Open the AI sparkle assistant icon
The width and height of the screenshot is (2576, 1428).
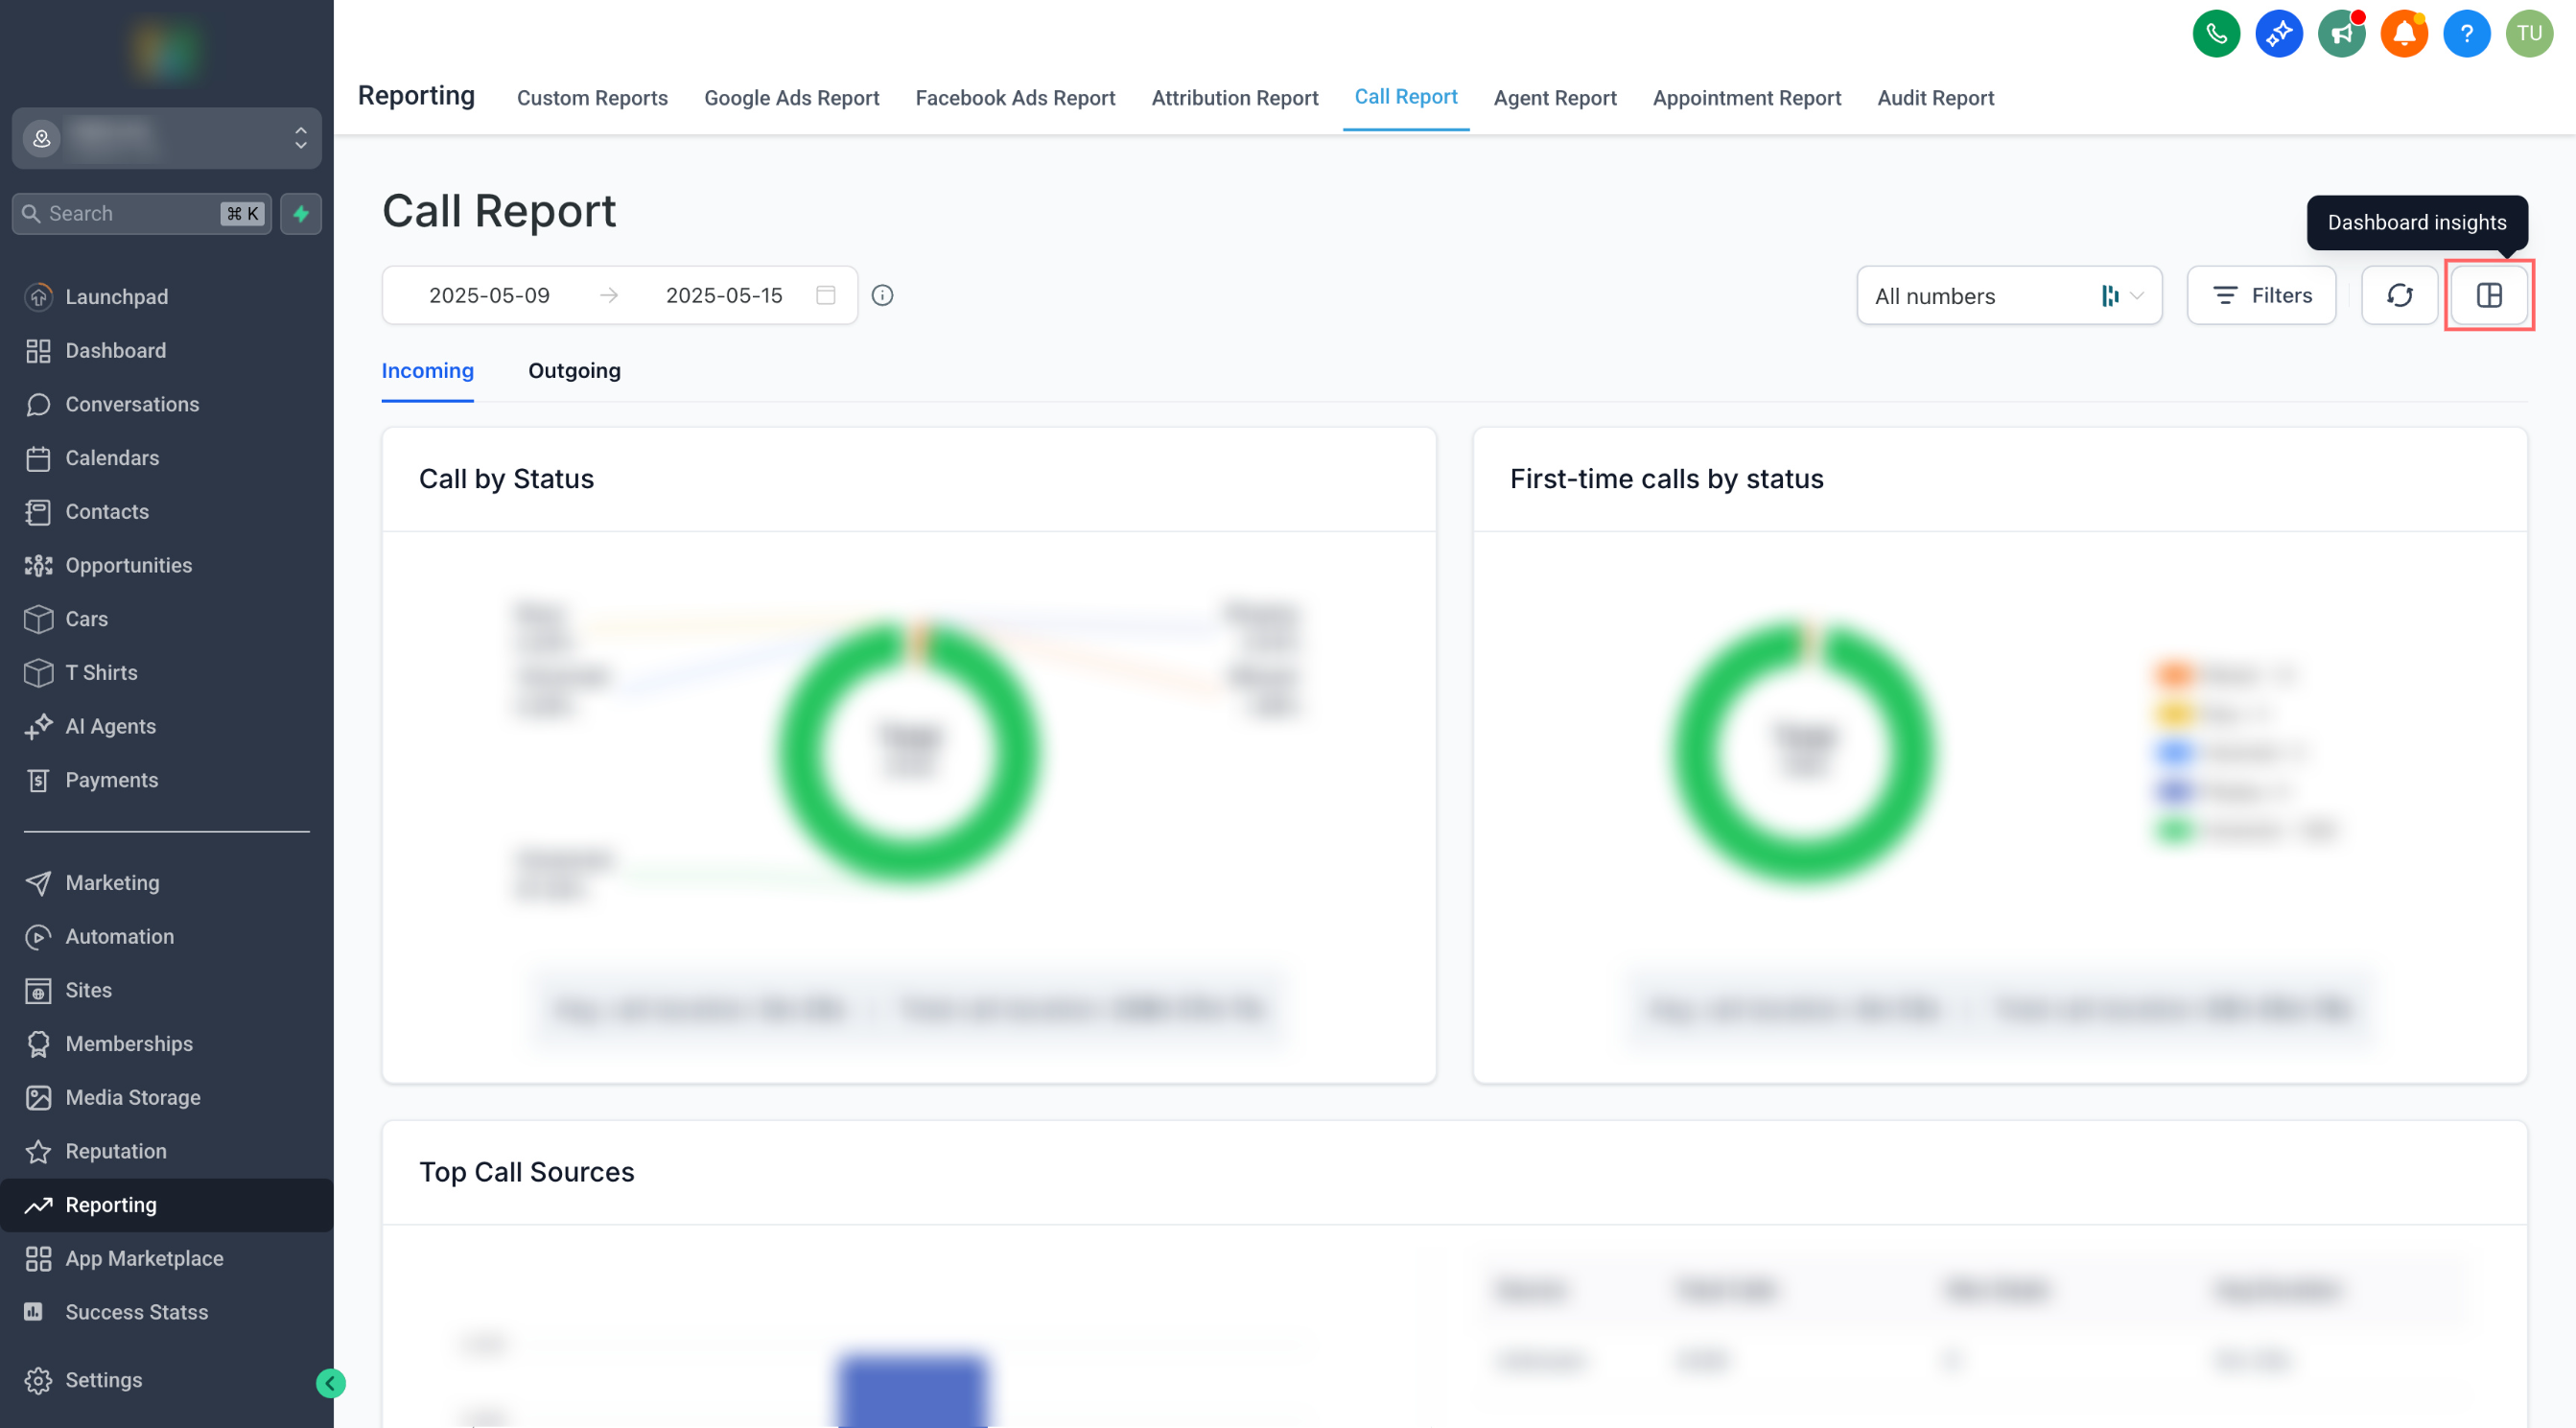(2279, 34)
